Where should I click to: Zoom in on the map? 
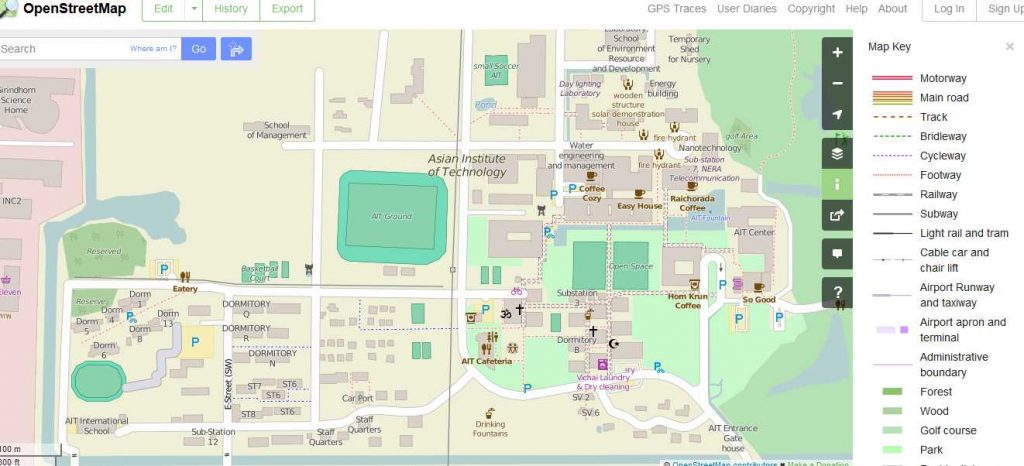[x=837, y=53]
